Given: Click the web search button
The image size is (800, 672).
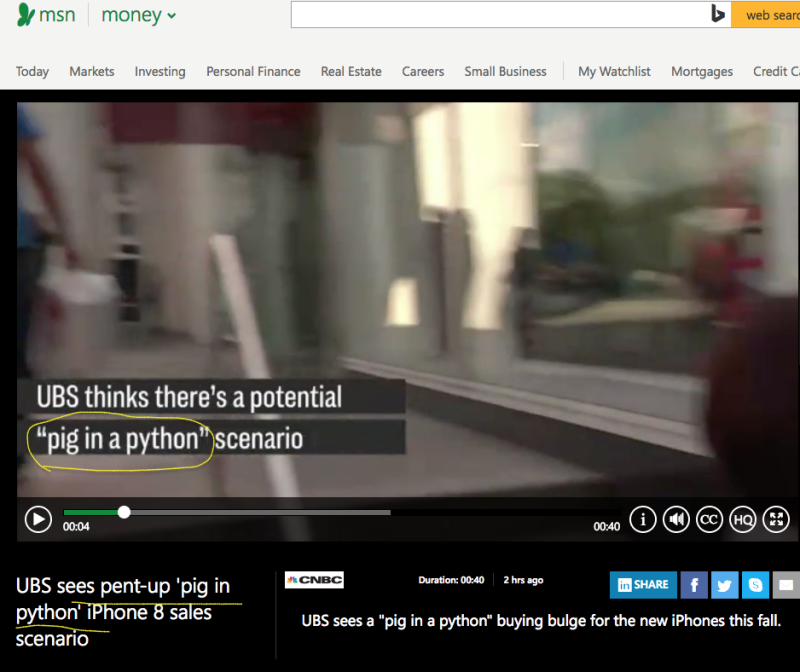Looking at the screenshot, I should coord(765,14).
